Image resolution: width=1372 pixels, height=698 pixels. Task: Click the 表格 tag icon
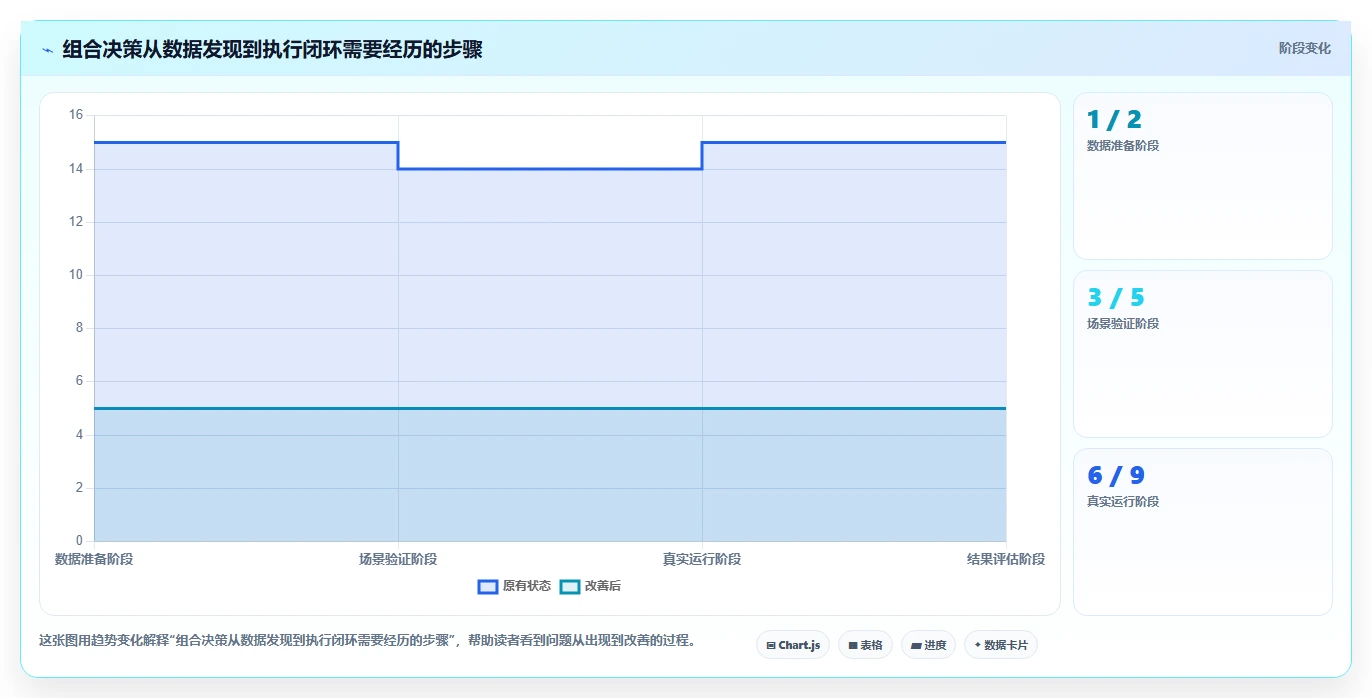click(x=853, y=646)
